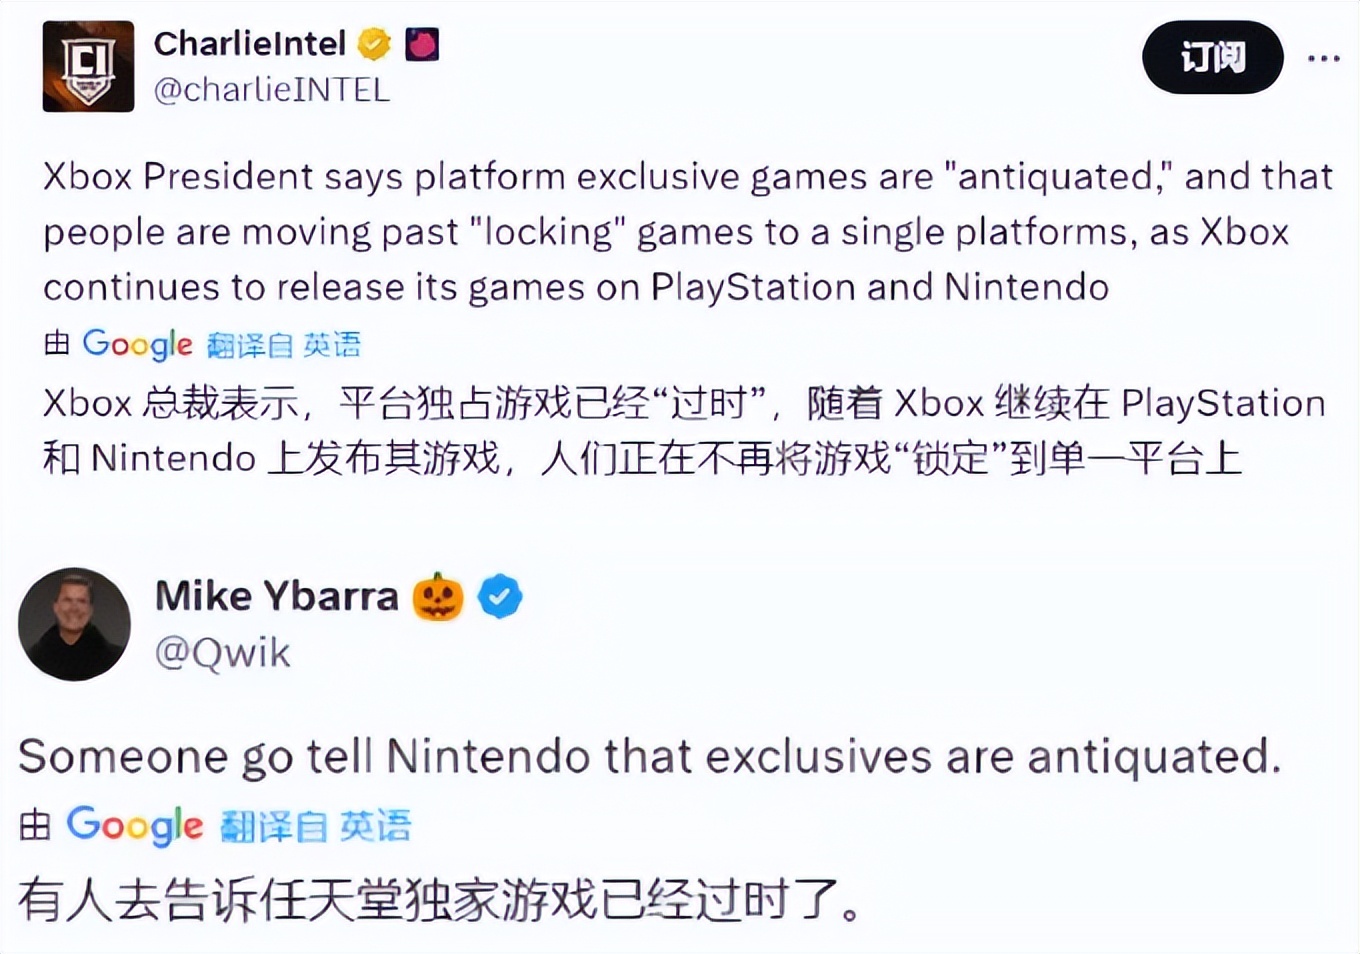Click the purple affiliate badge beside CharlieIntel
The image size is (1360, 954).
[x=422, y=44]
